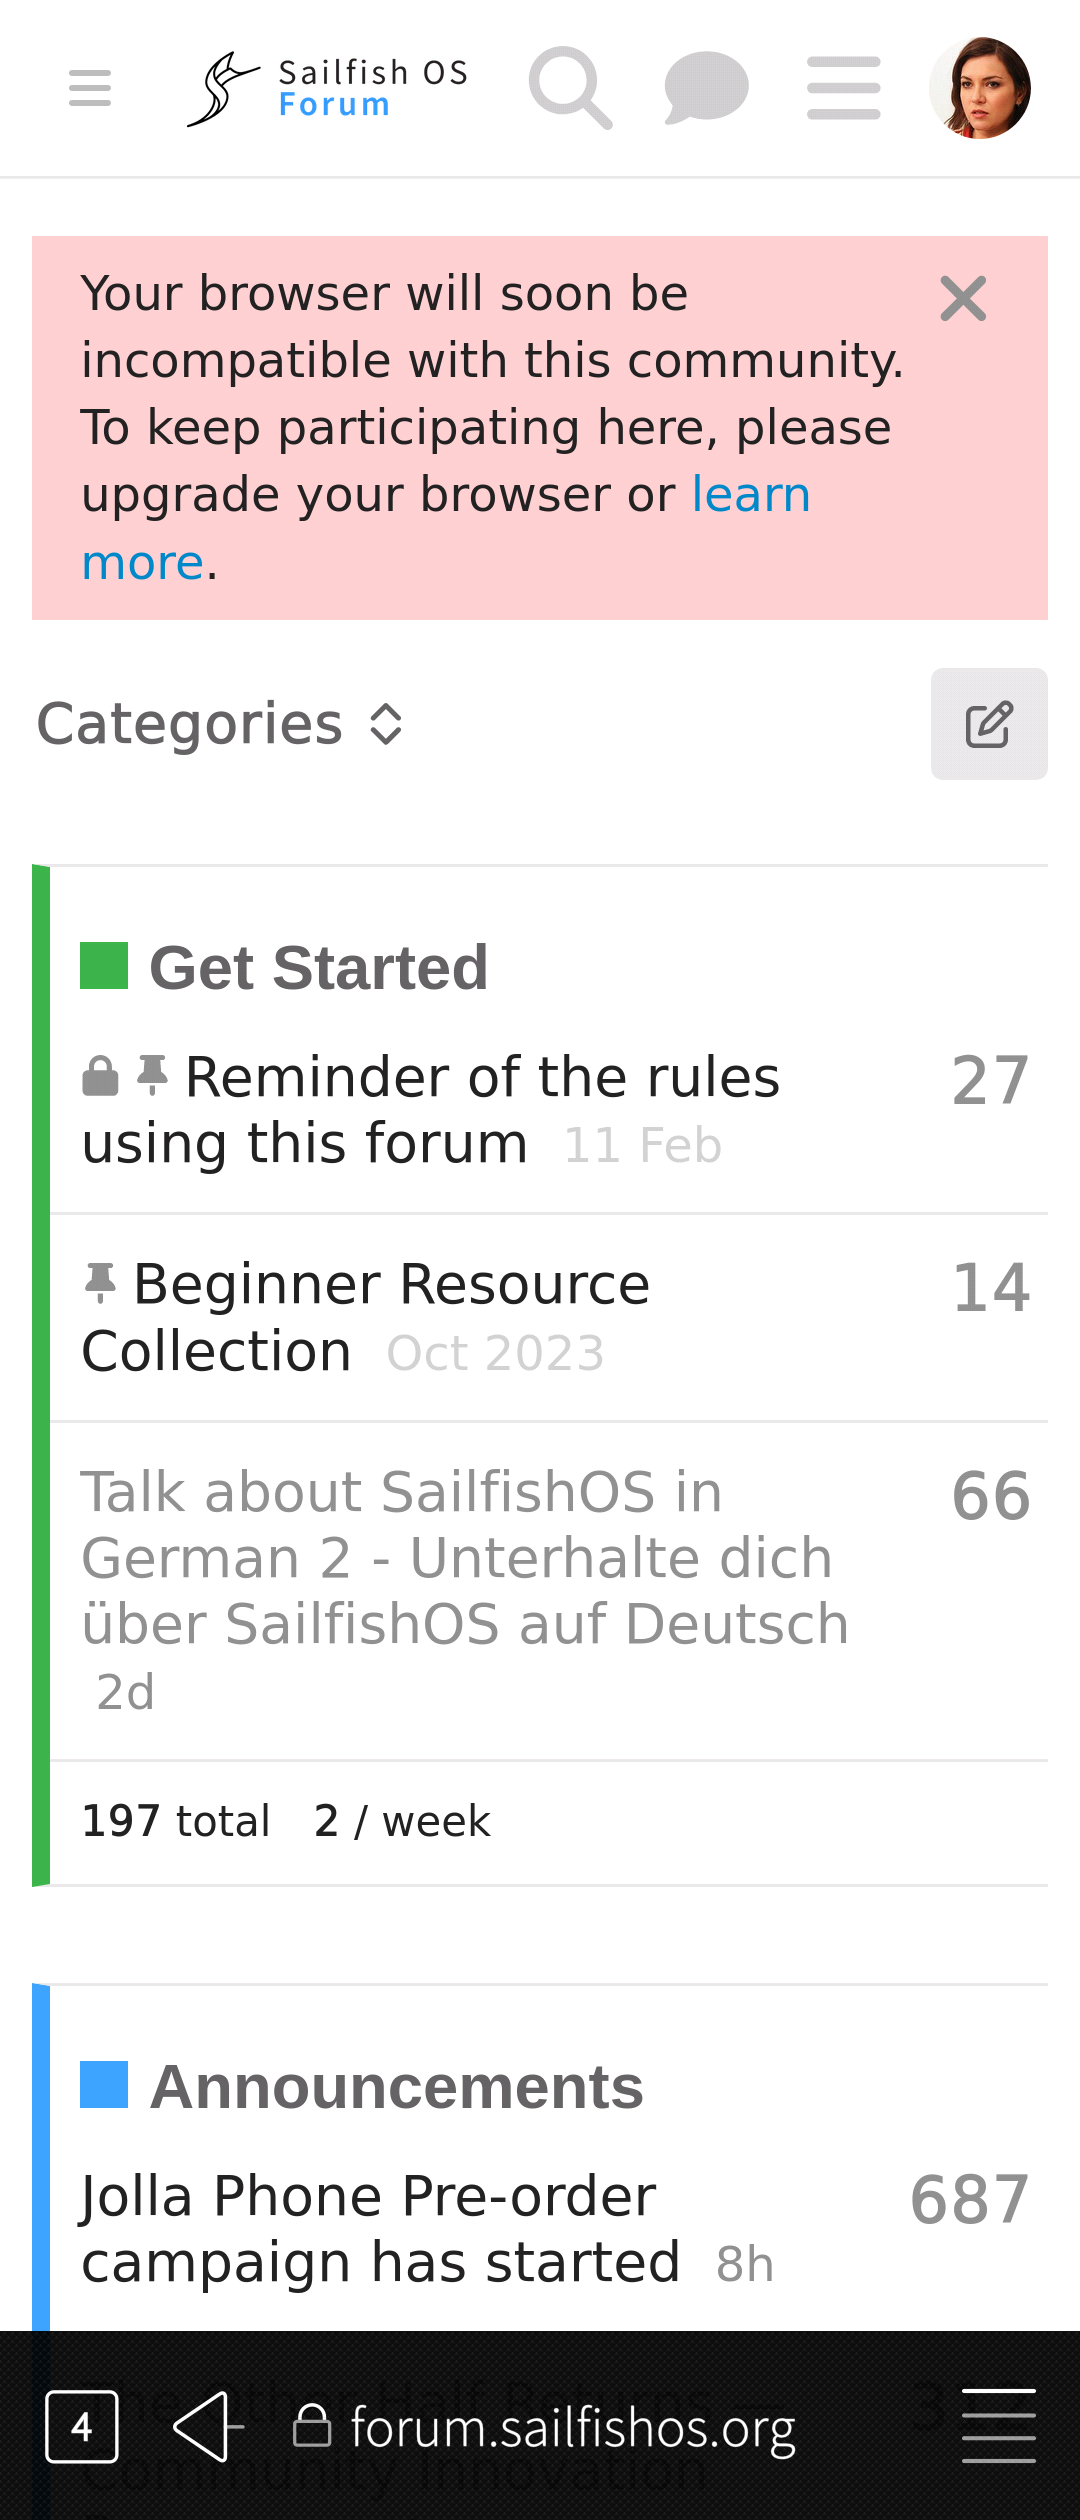The image size is (1080, 2520).
Task: Open the Get Started category
Action: click(318, 968)
